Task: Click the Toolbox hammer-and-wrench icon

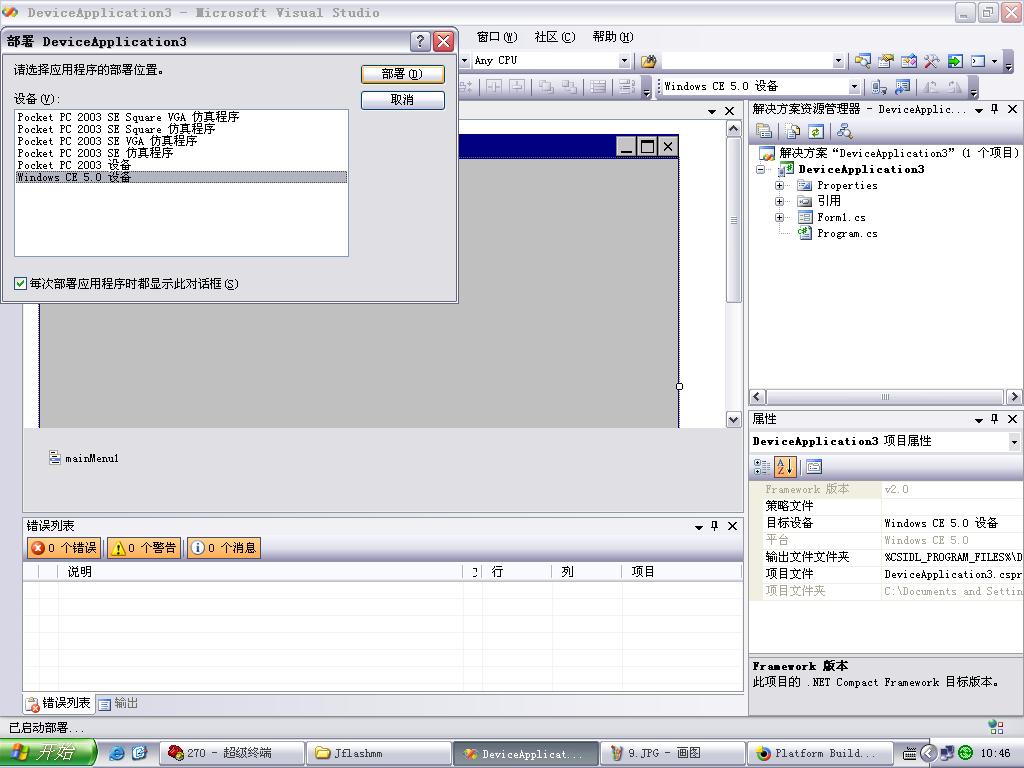Action: (931, 61)
